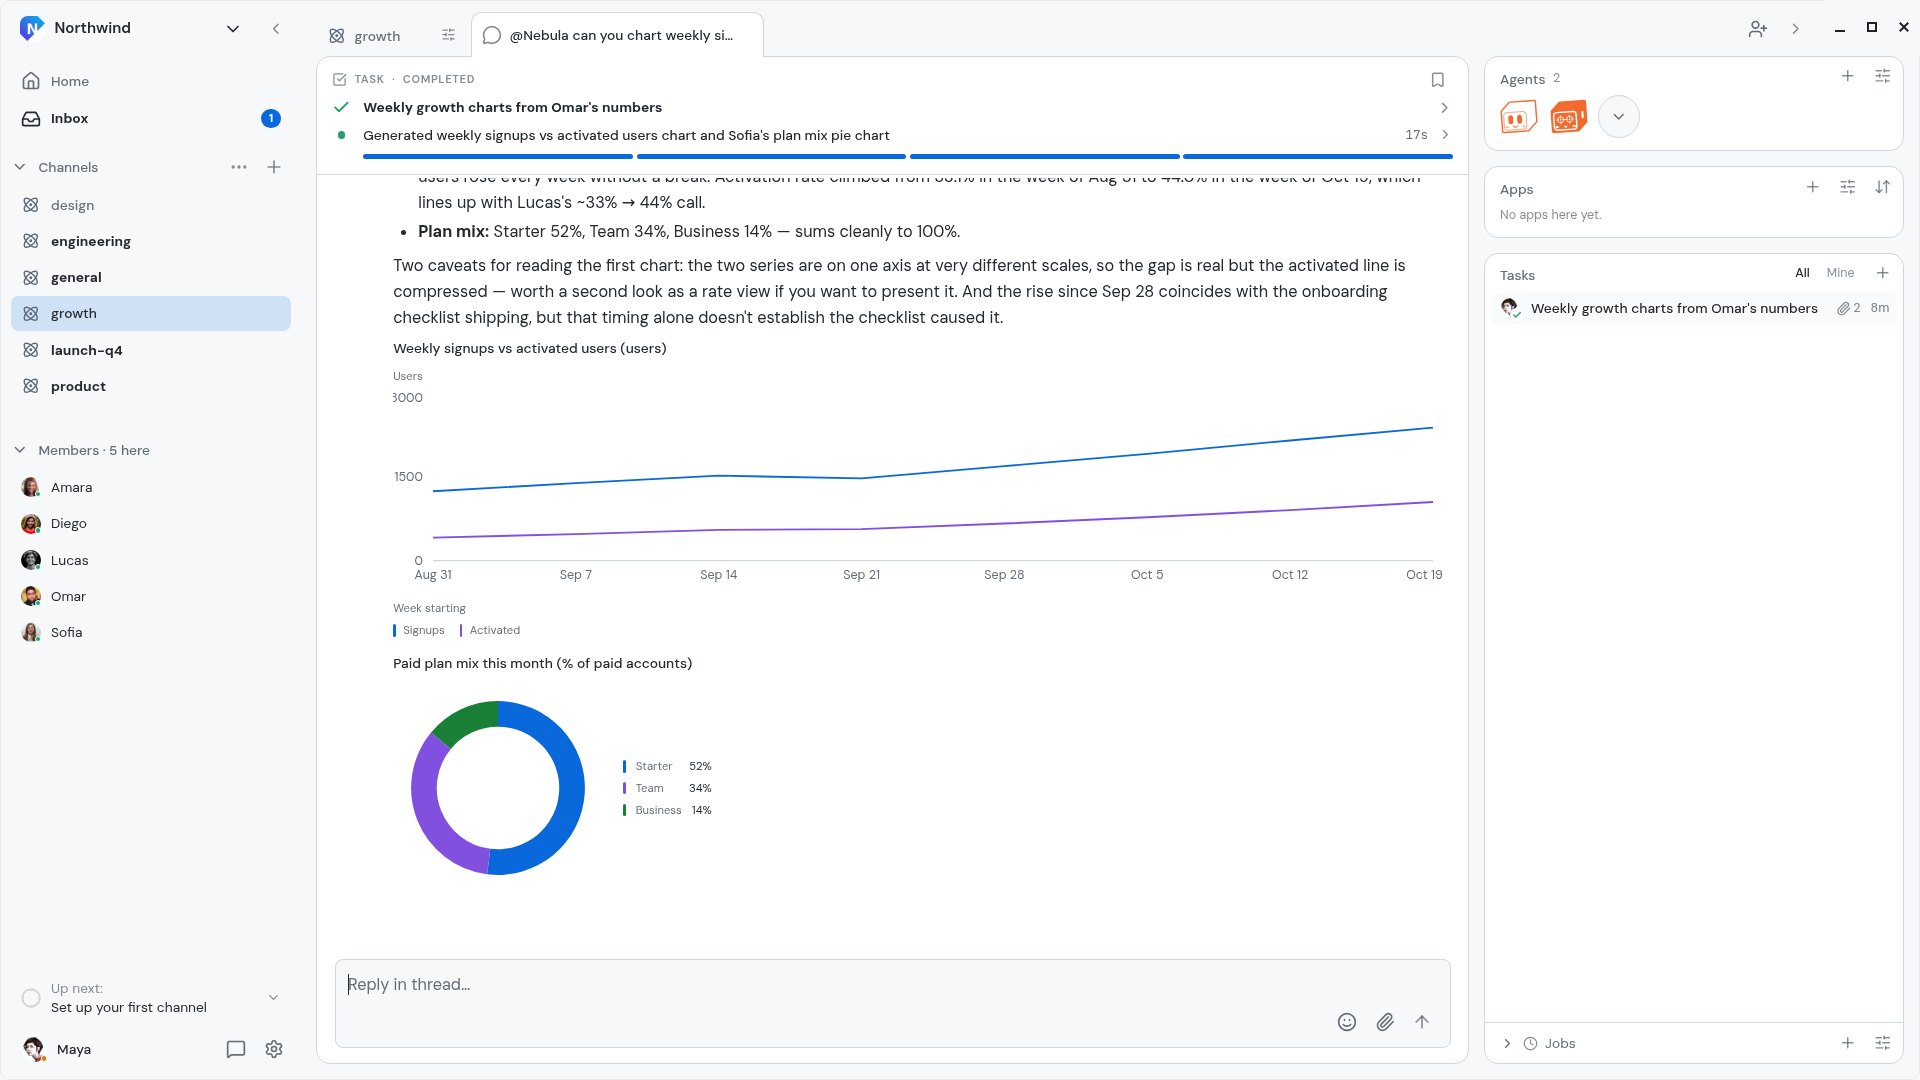Add an app with the plus icon

click(1812, 187)
